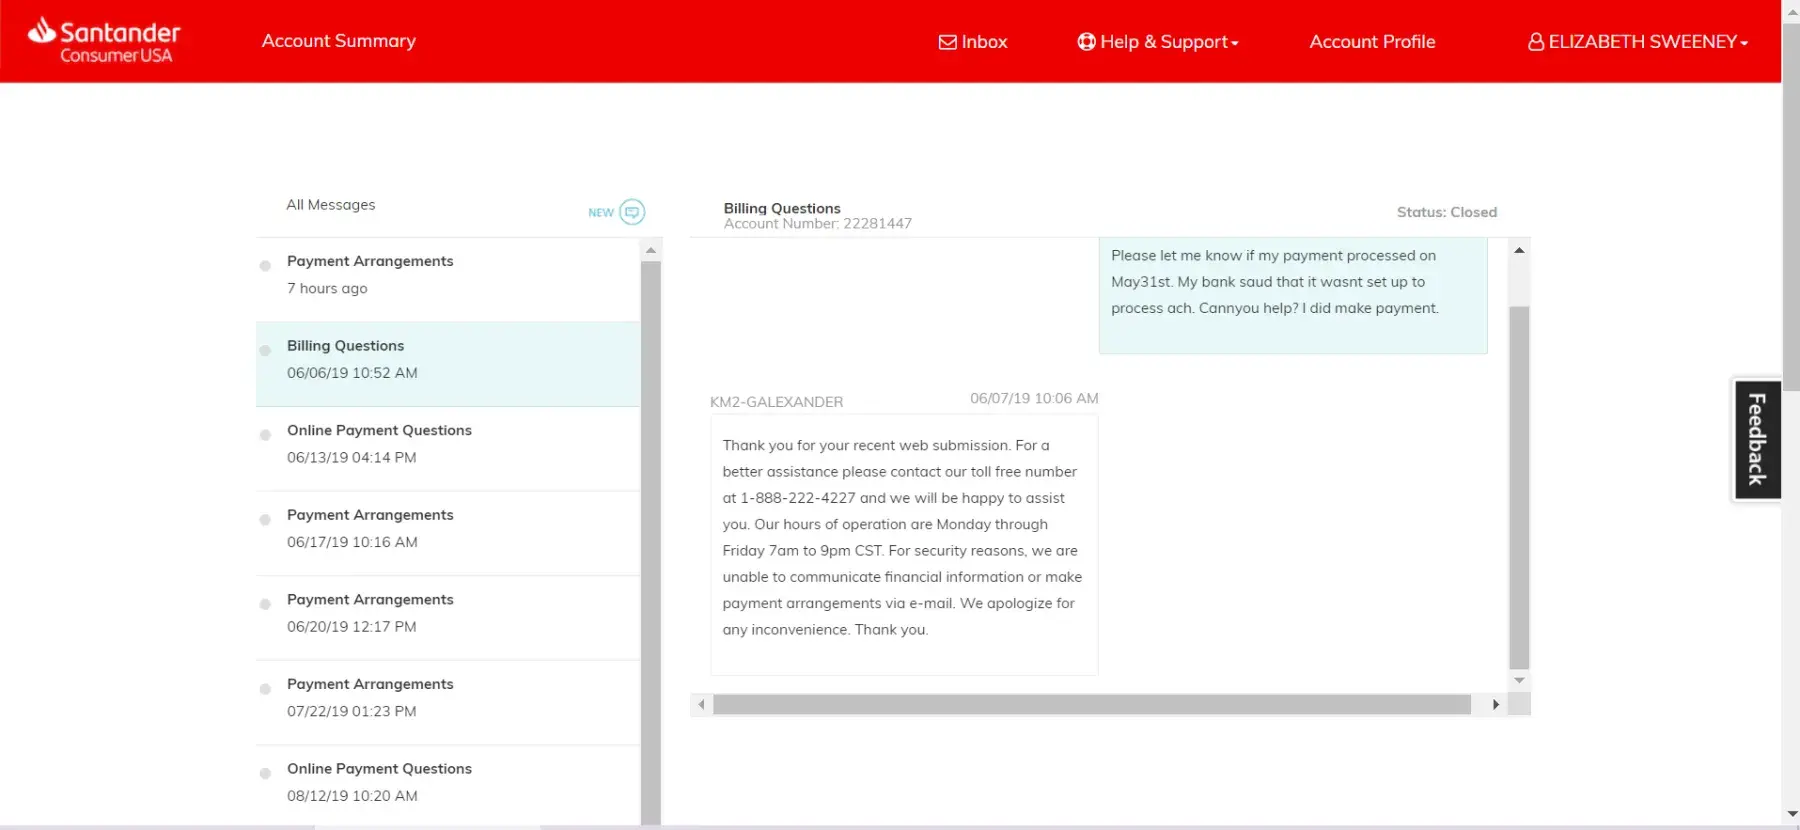This screenshot has width=1800, height=830.
Task: Click the Santander Consumer USA logo
Action: tap(104, 41)
